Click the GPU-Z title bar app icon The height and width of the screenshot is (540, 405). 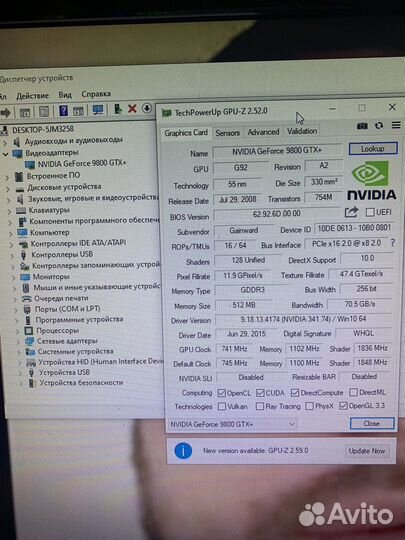tap(167, 113)
